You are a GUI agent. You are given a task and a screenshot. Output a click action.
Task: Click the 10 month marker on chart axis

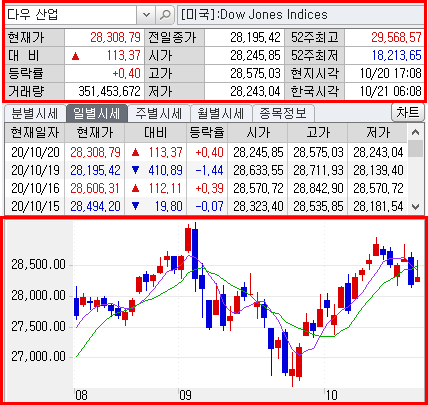click(x=331, y=396)
